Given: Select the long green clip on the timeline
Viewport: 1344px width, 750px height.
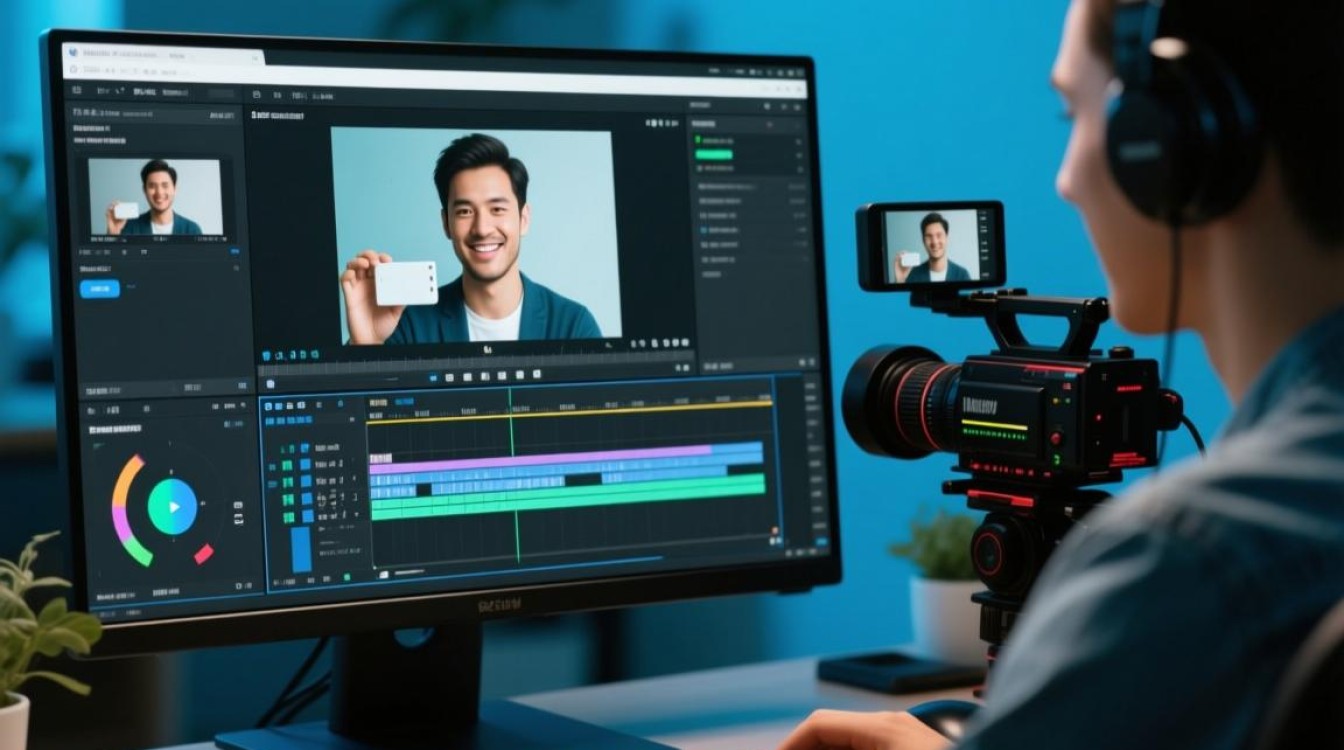Looking at the screenshot, I should (567, 497).
